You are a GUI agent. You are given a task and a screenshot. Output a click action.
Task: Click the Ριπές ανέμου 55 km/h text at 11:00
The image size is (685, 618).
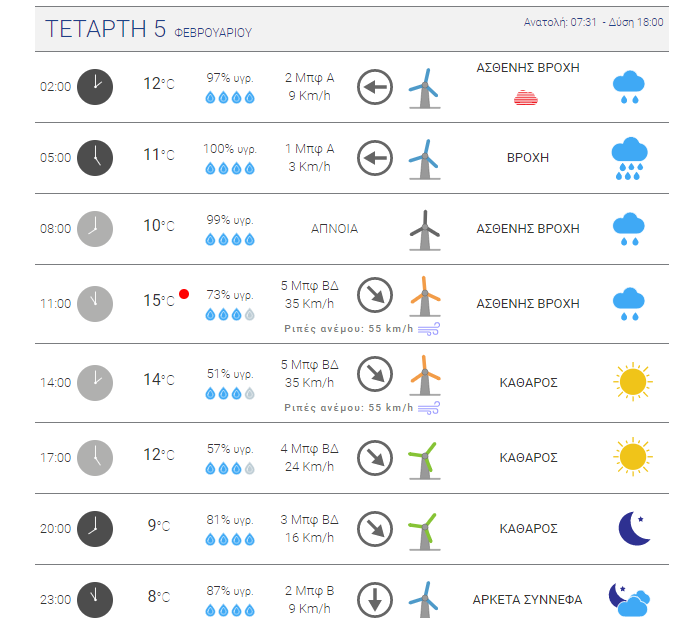[349, 329]
